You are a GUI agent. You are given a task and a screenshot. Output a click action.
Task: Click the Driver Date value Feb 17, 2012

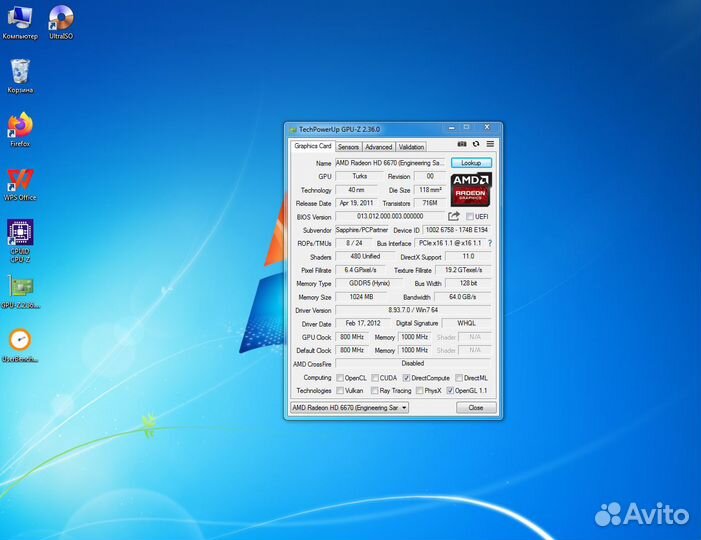click(363, 323)
